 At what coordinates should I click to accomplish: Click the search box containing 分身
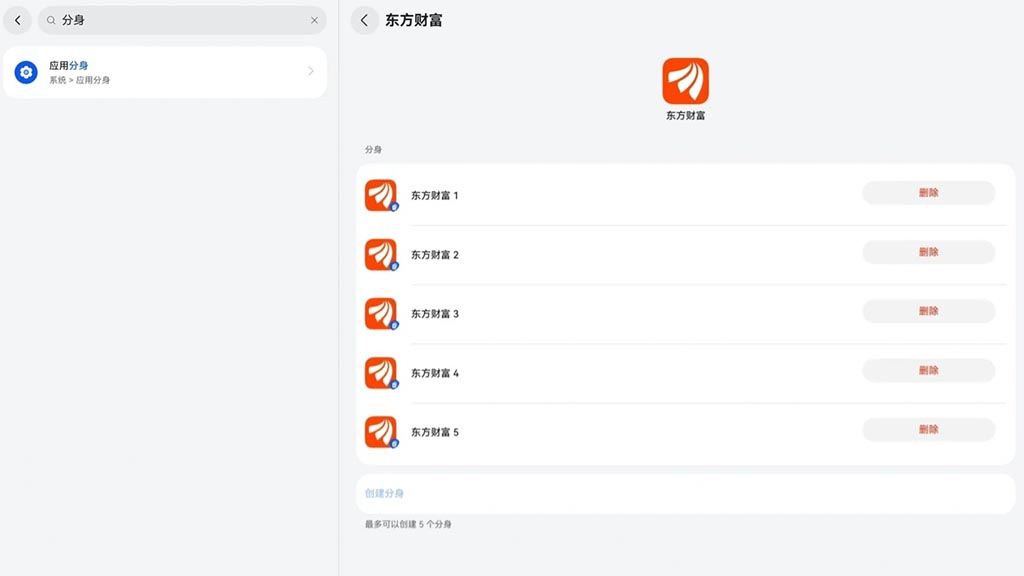click(x=180, y=20)
